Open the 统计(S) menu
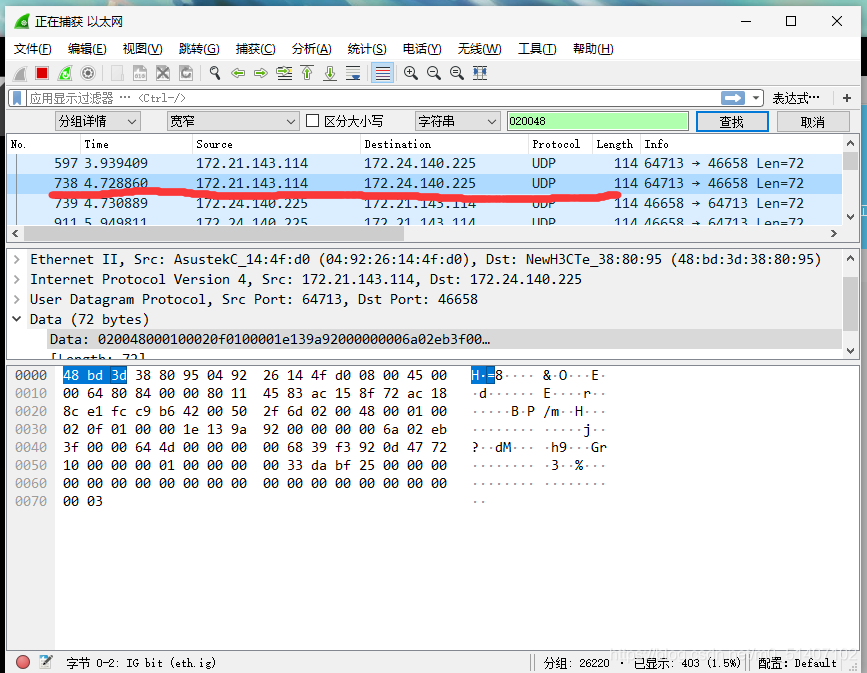This screenshot has height=673, width=867. 367,49
